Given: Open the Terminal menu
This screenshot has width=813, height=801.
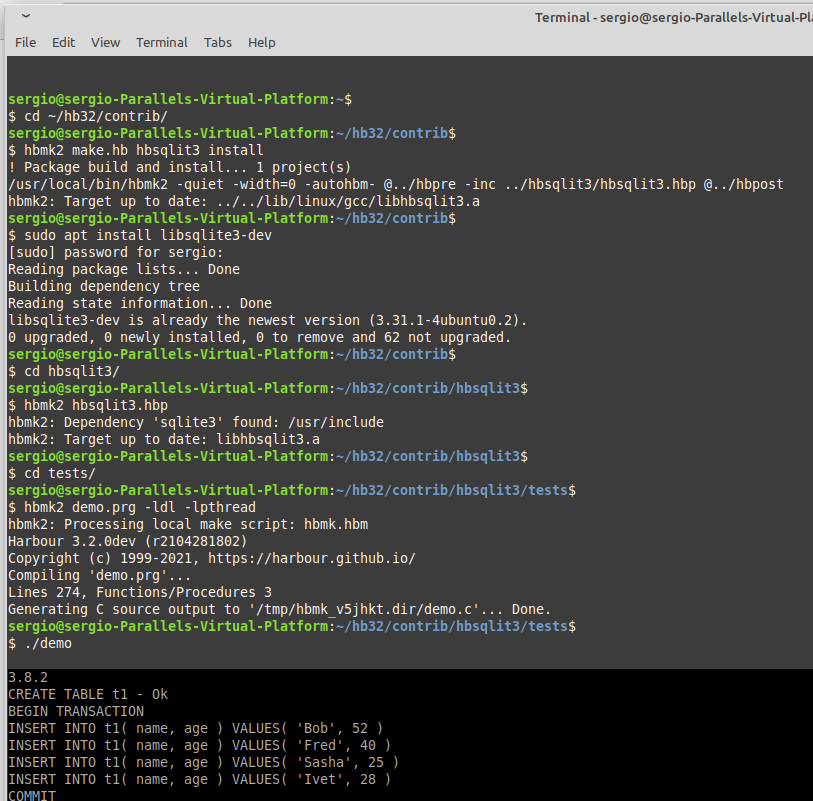Looking at the screenshot, I should coord(162,42).
